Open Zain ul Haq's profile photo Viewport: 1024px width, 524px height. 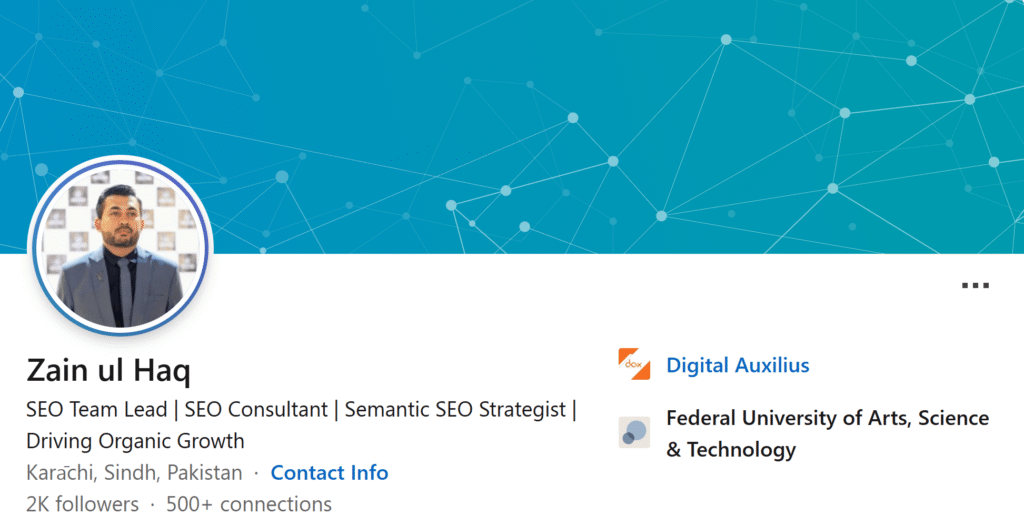pos(120,247)
